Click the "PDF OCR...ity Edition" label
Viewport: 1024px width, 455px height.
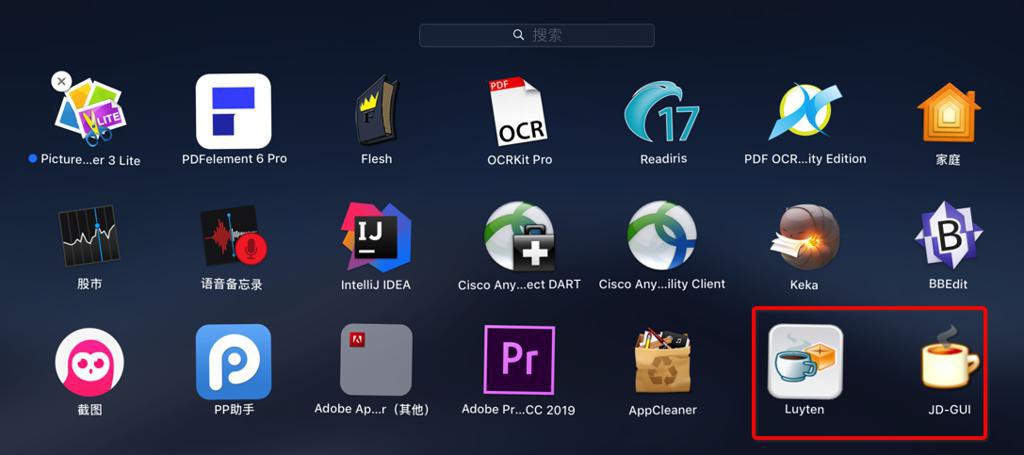pyautogui.click(x=805, y=159)
